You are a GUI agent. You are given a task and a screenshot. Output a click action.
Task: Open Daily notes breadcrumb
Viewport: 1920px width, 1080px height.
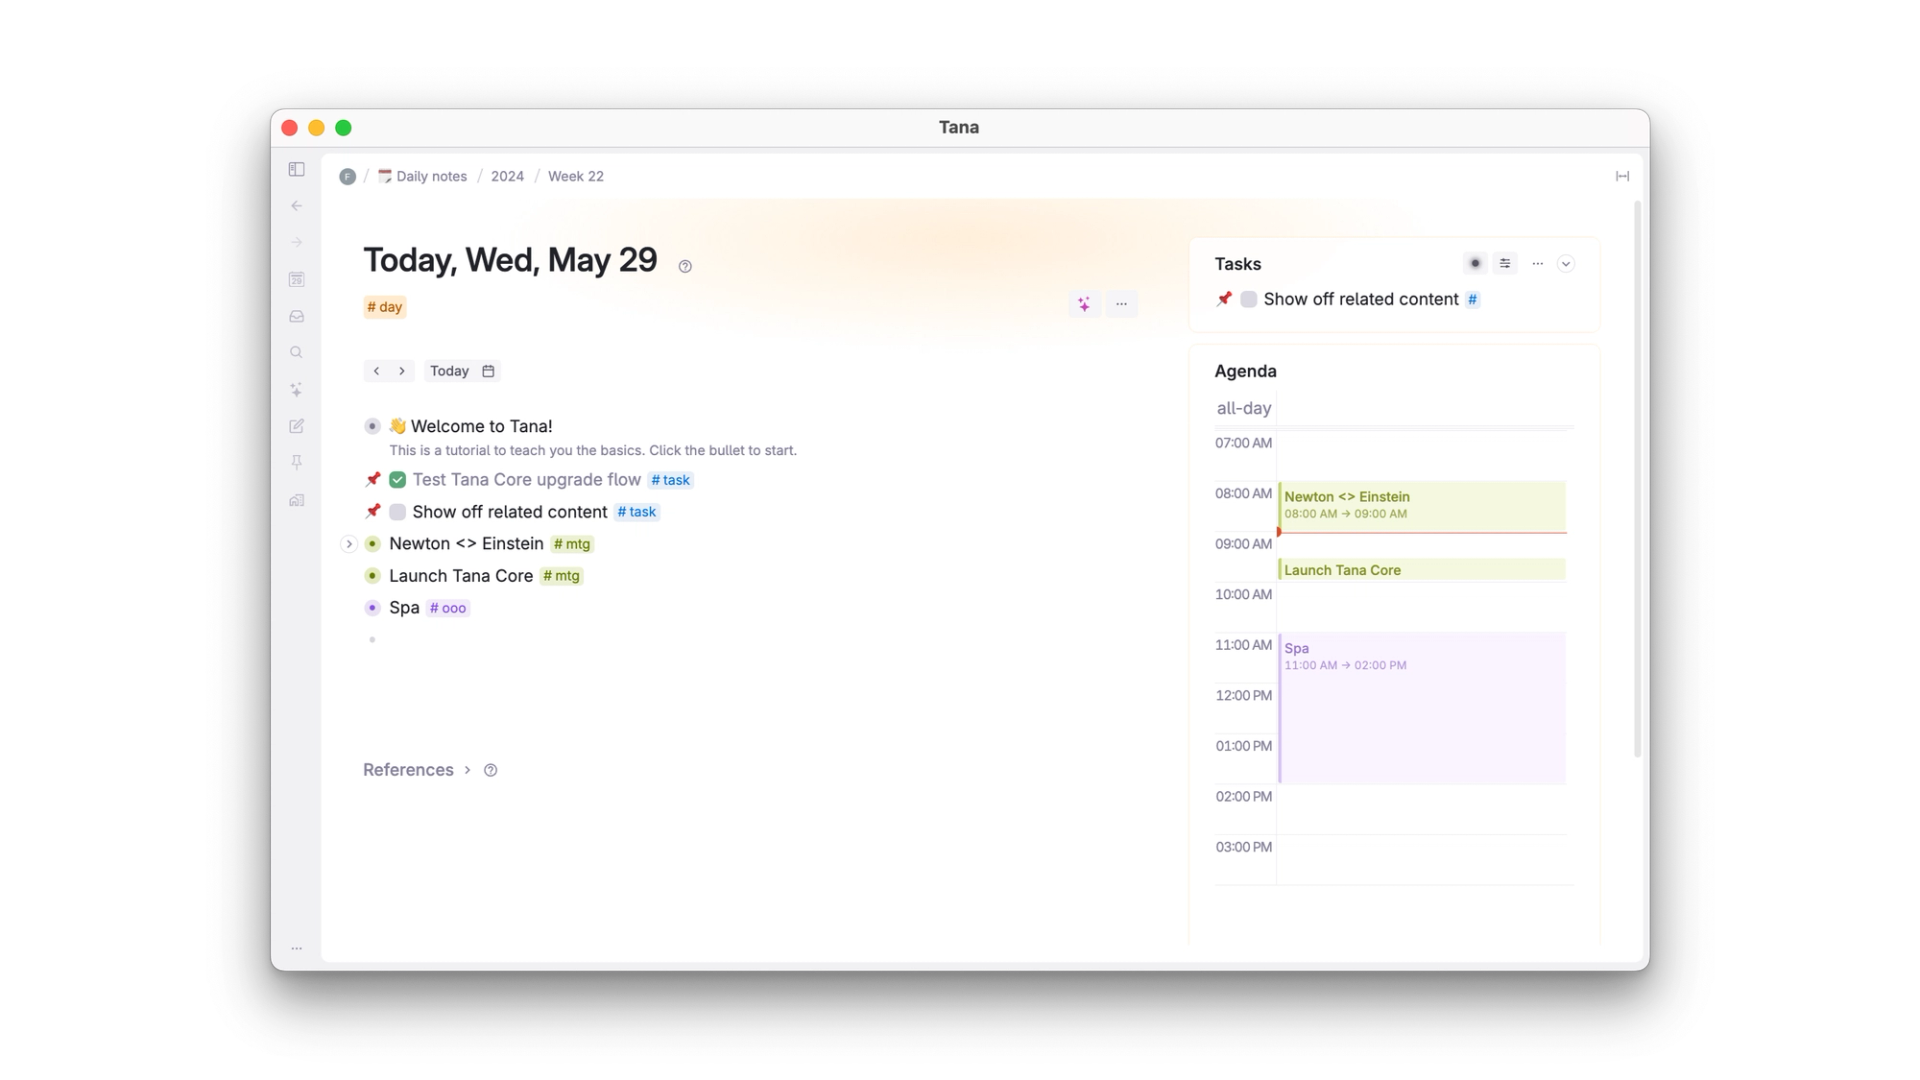[431, 176]
